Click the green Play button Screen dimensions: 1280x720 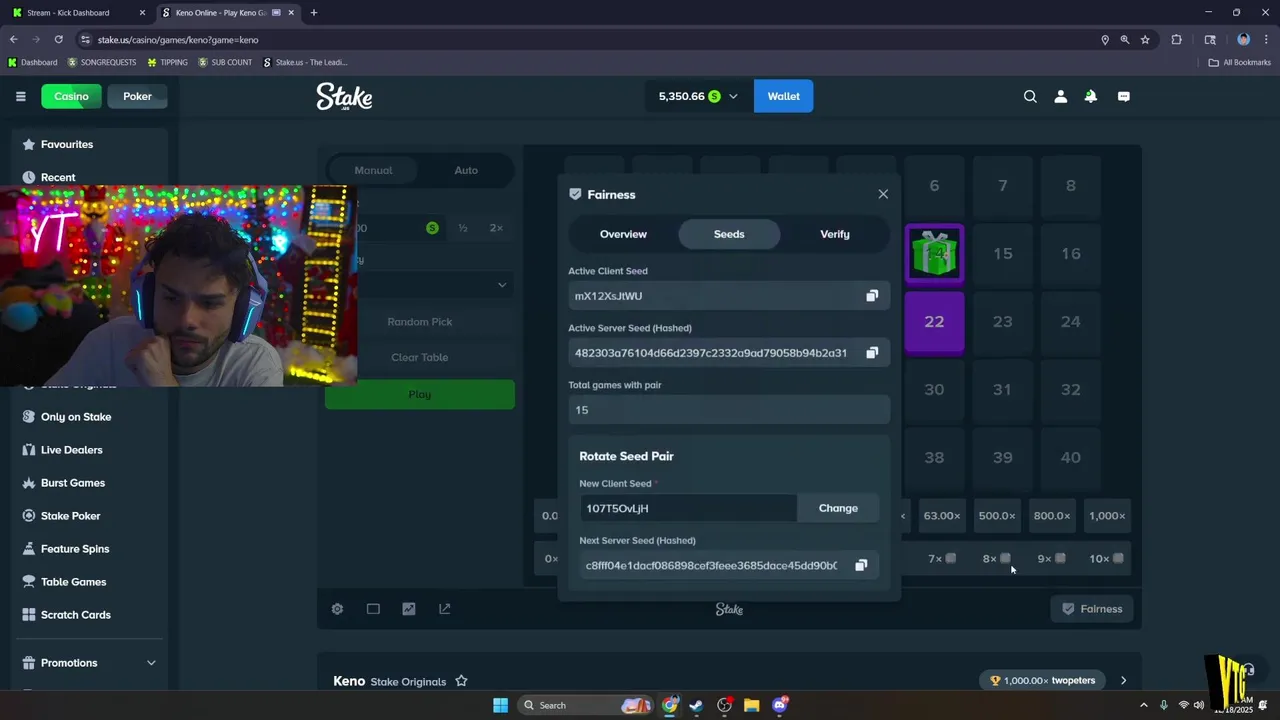[420, 394]
